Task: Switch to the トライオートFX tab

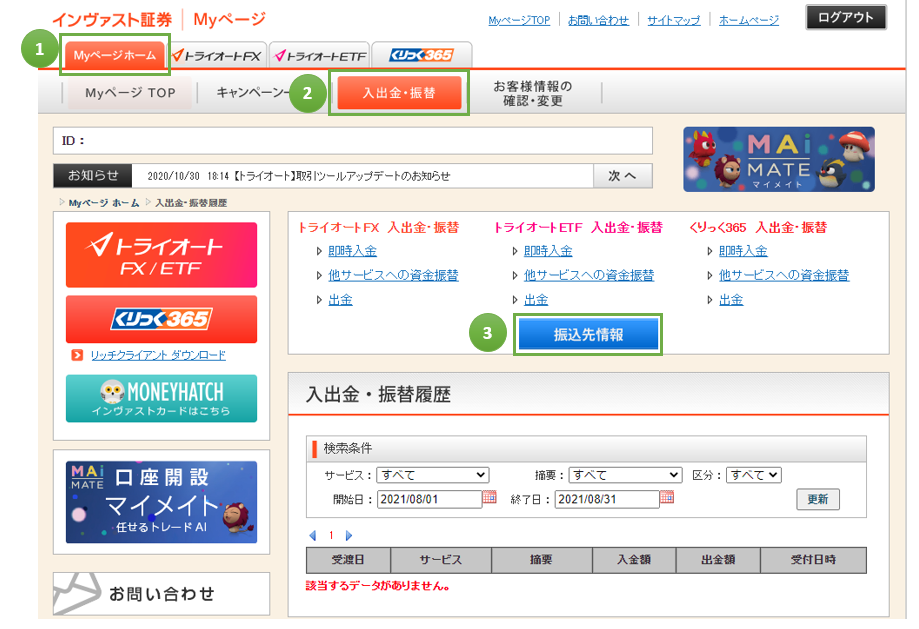Action: coord(217,56)
